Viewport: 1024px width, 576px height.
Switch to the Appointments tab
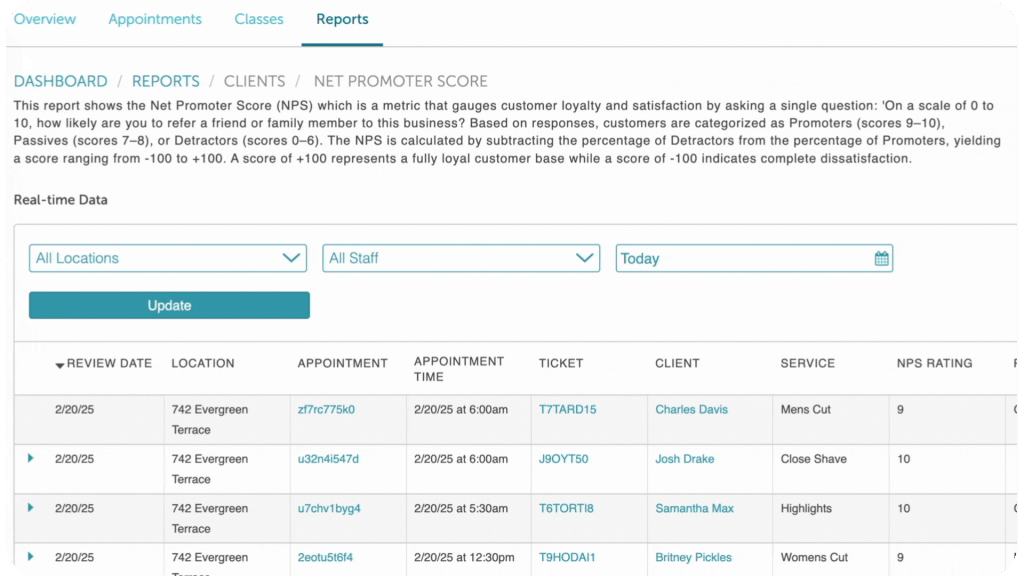(155, 19)
